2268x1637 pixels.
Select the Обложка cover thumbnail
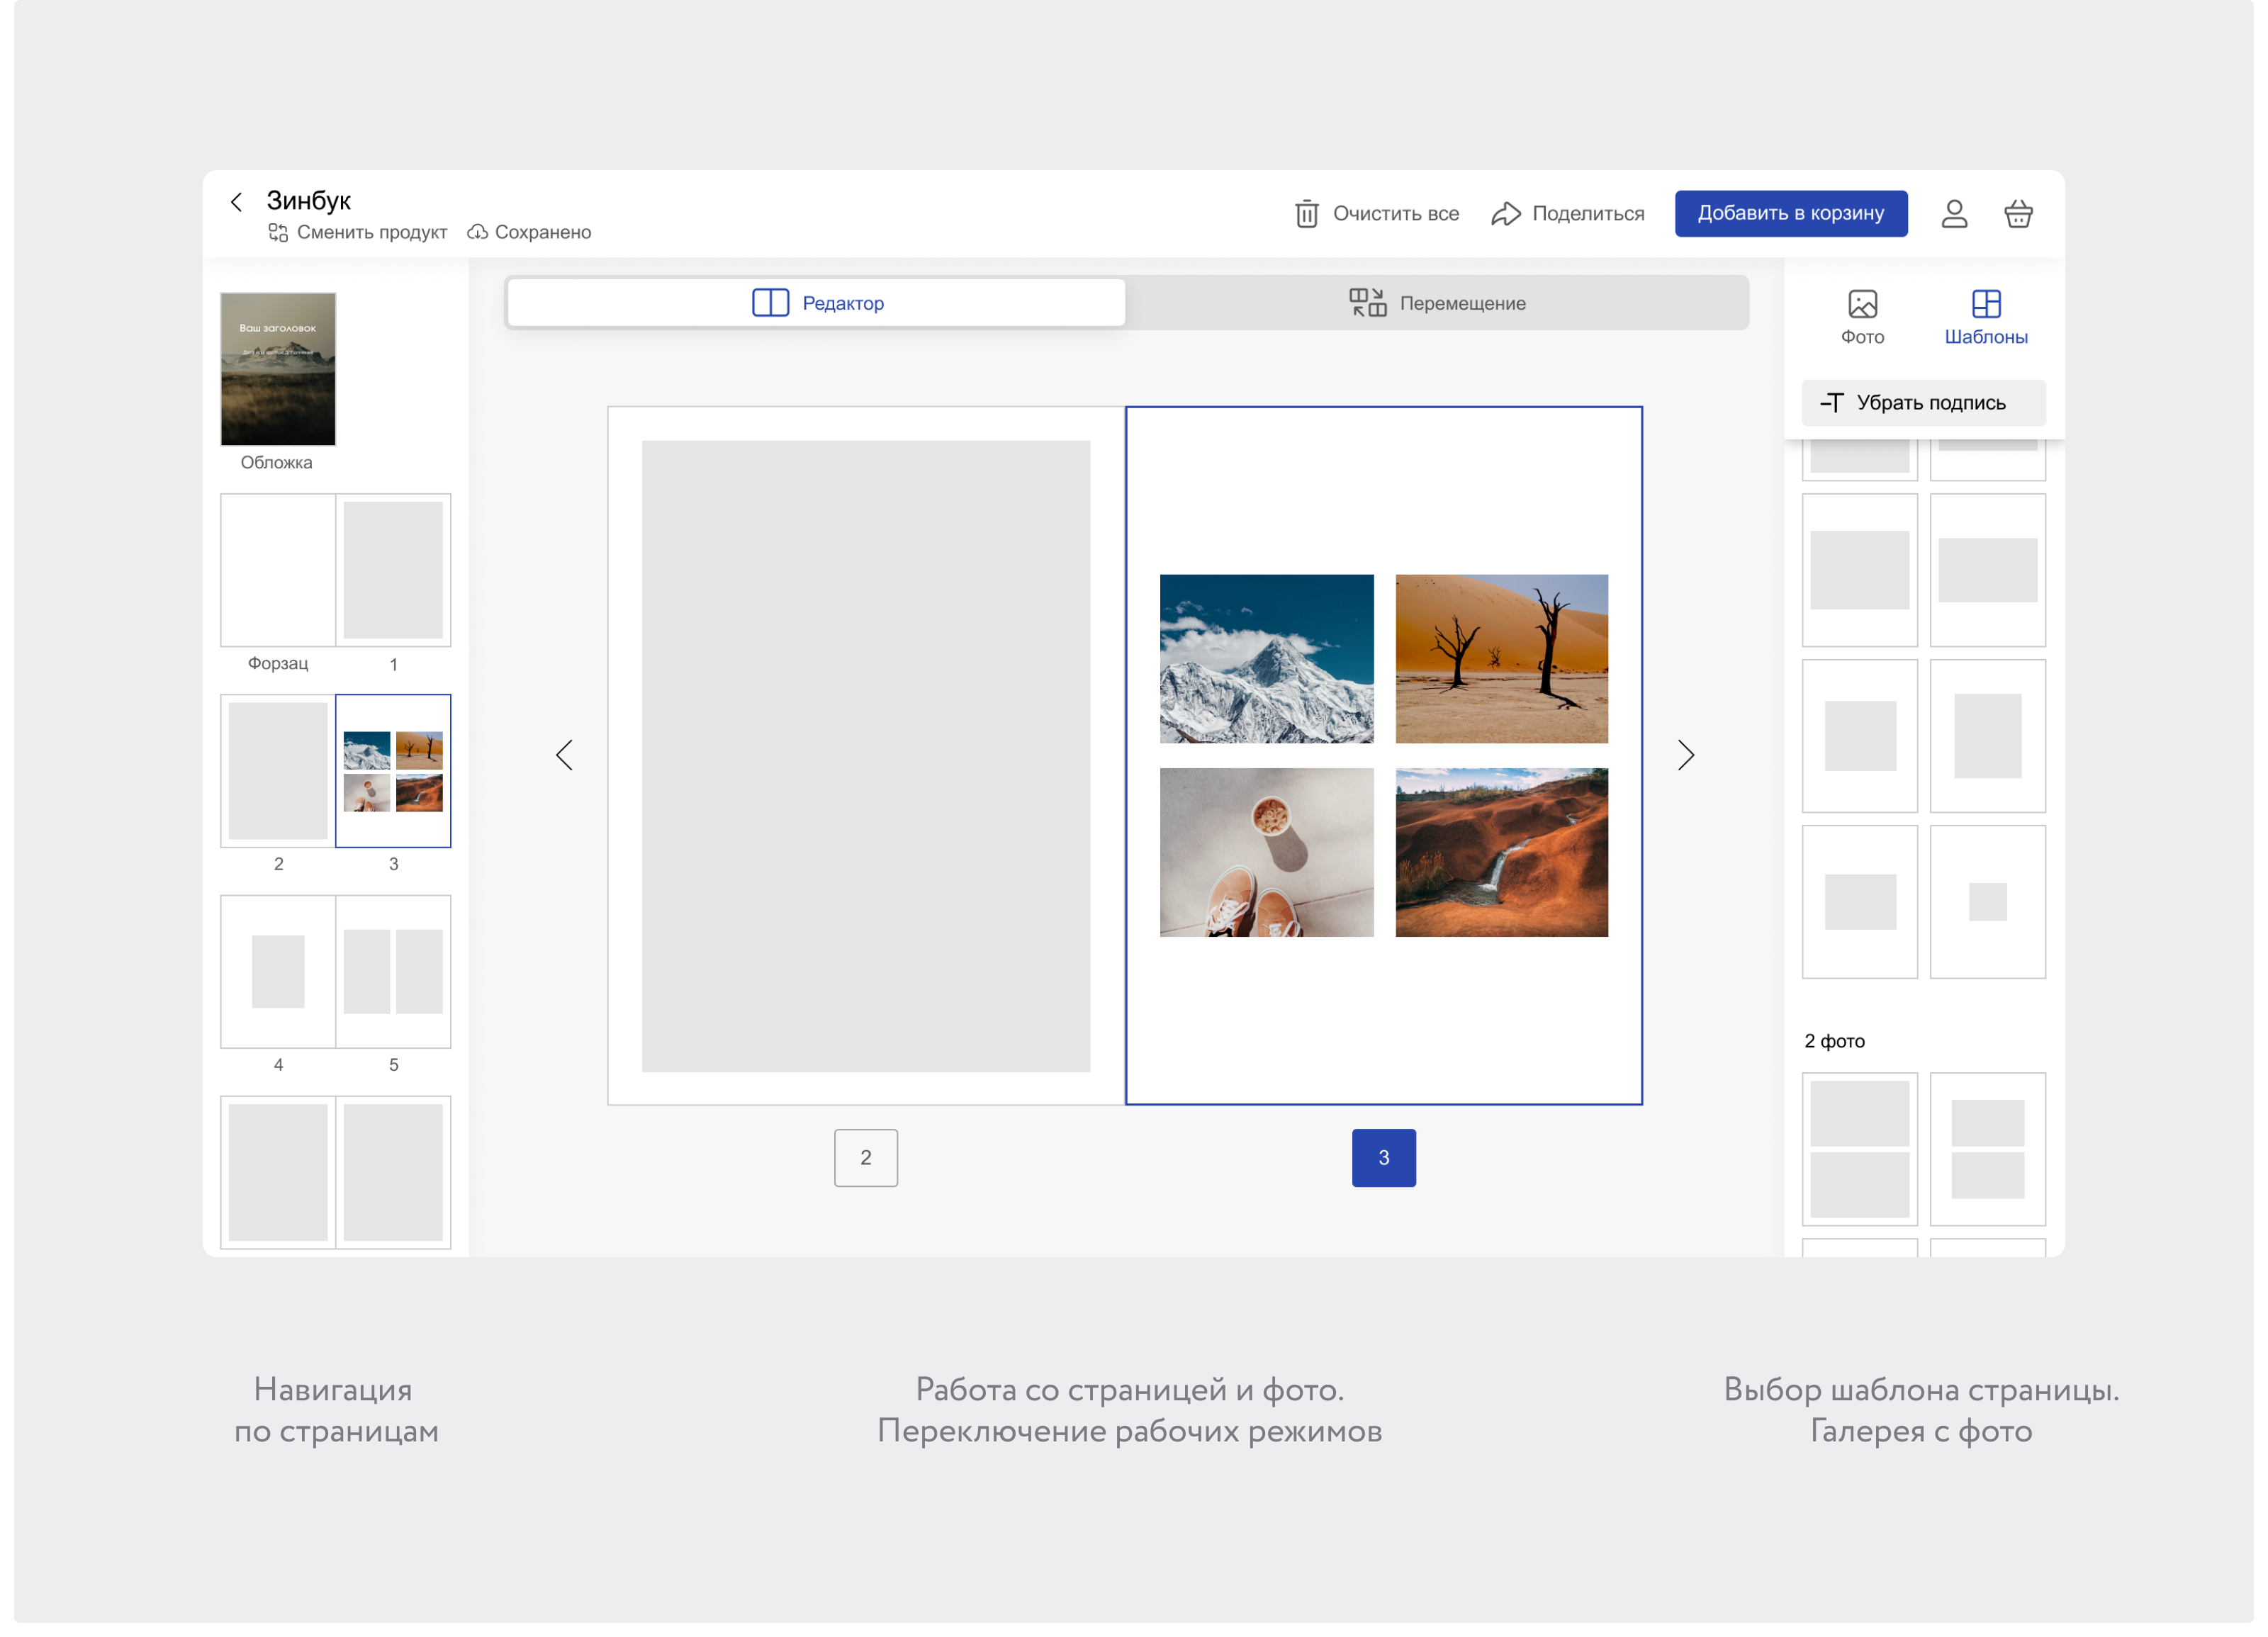coord(278,369)
